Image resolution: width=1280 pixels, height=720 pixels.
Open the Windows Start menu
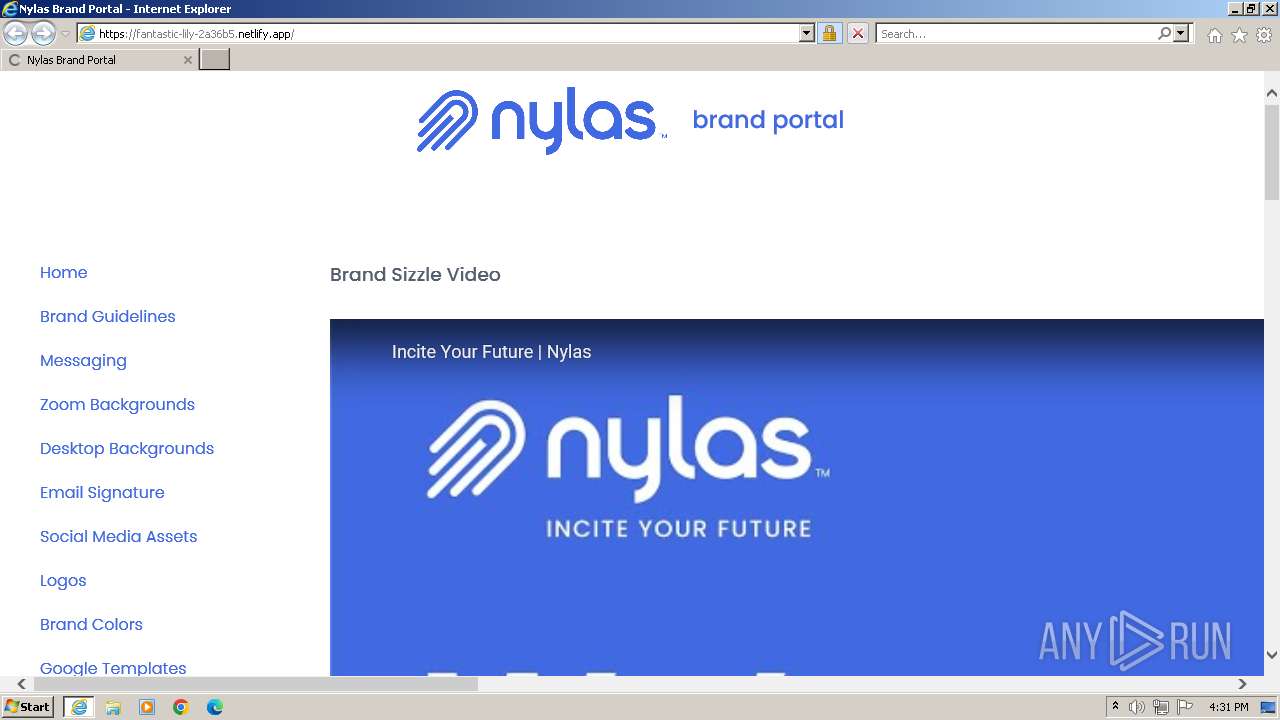tap(28, 707)
